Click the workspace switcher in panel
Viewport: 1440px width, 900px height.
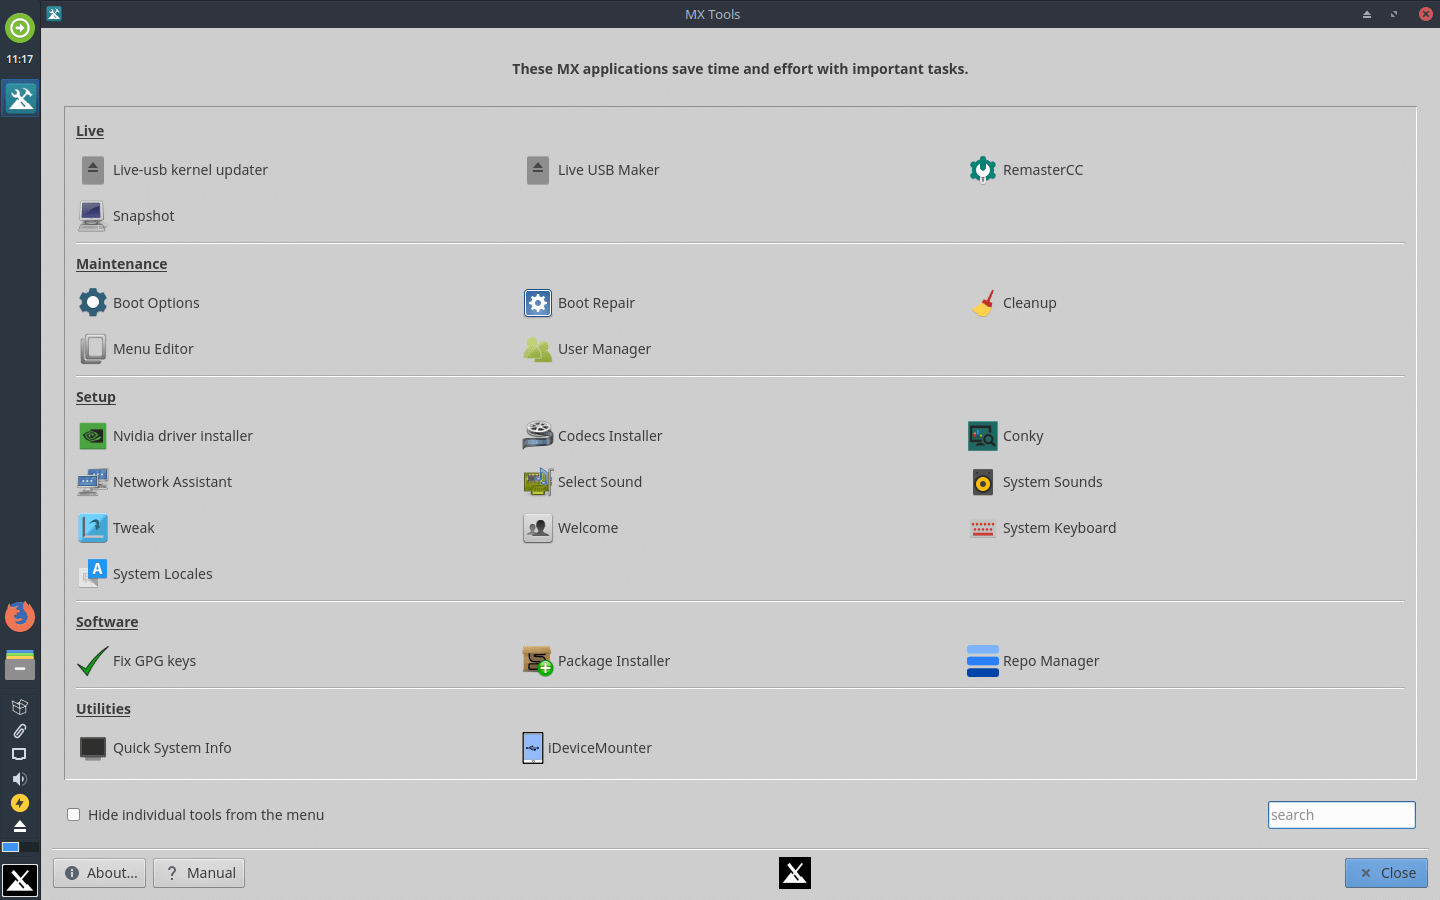(x=20, y=847)
